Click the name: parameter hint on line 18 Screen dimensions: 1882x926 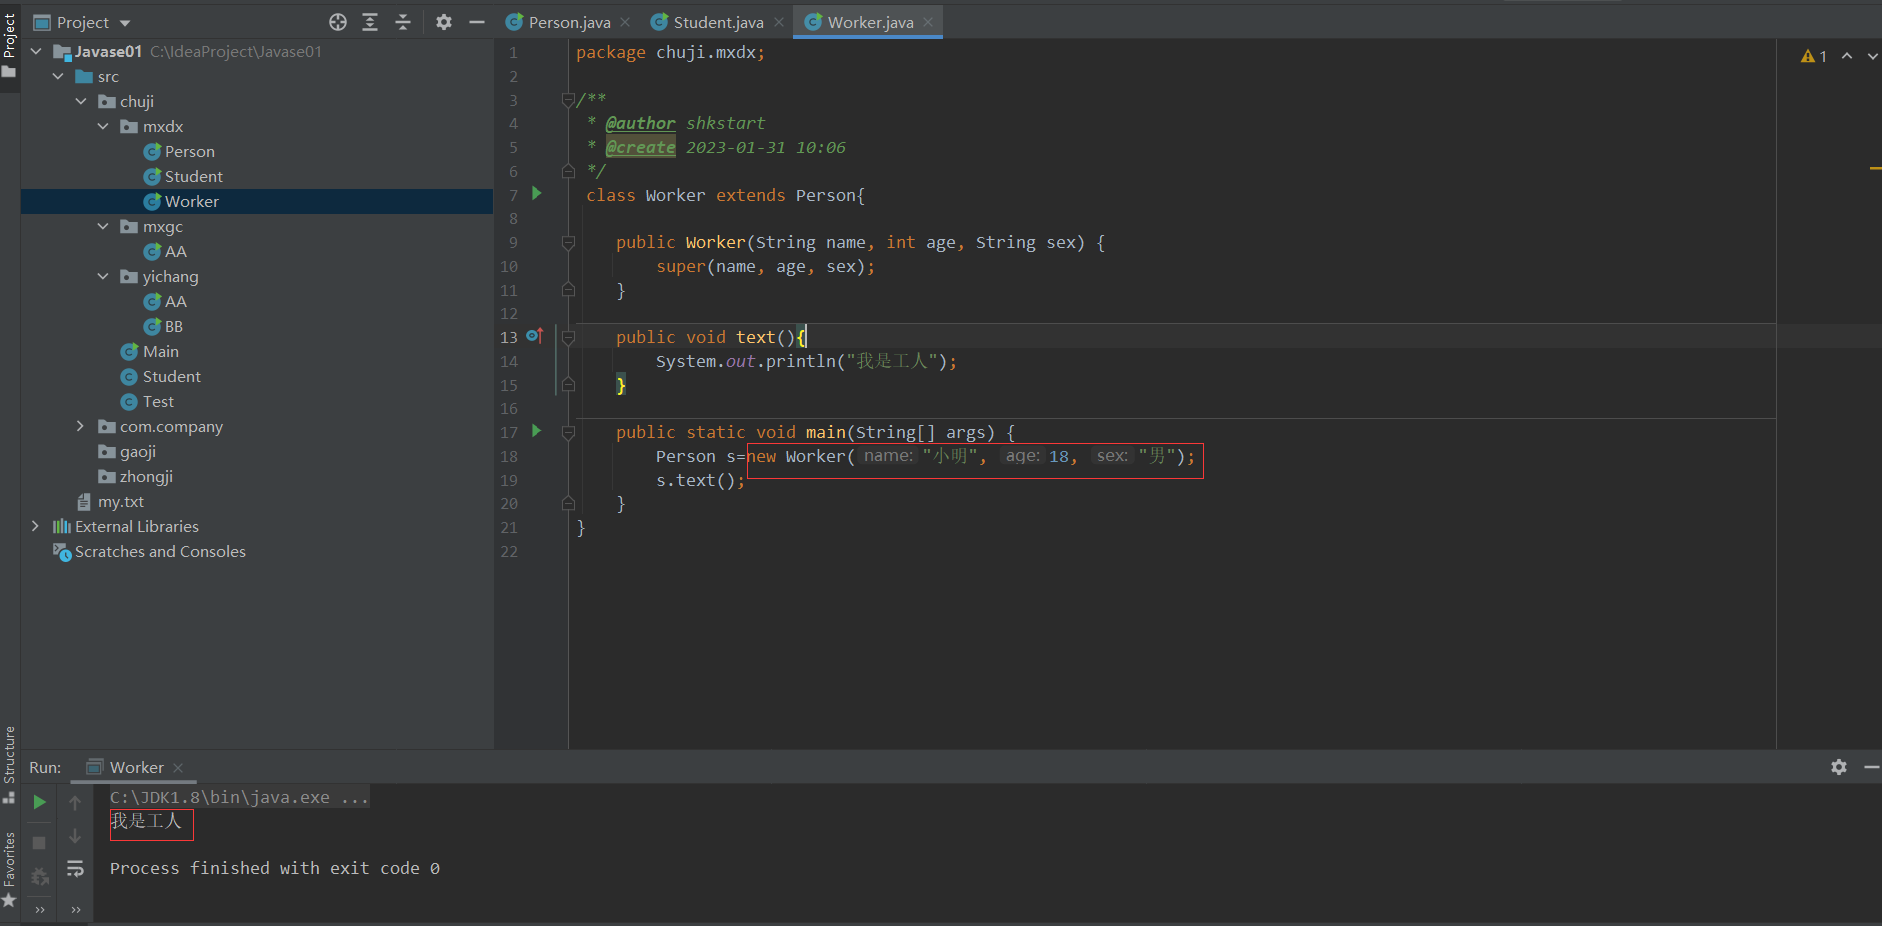[x=888, y=456]
